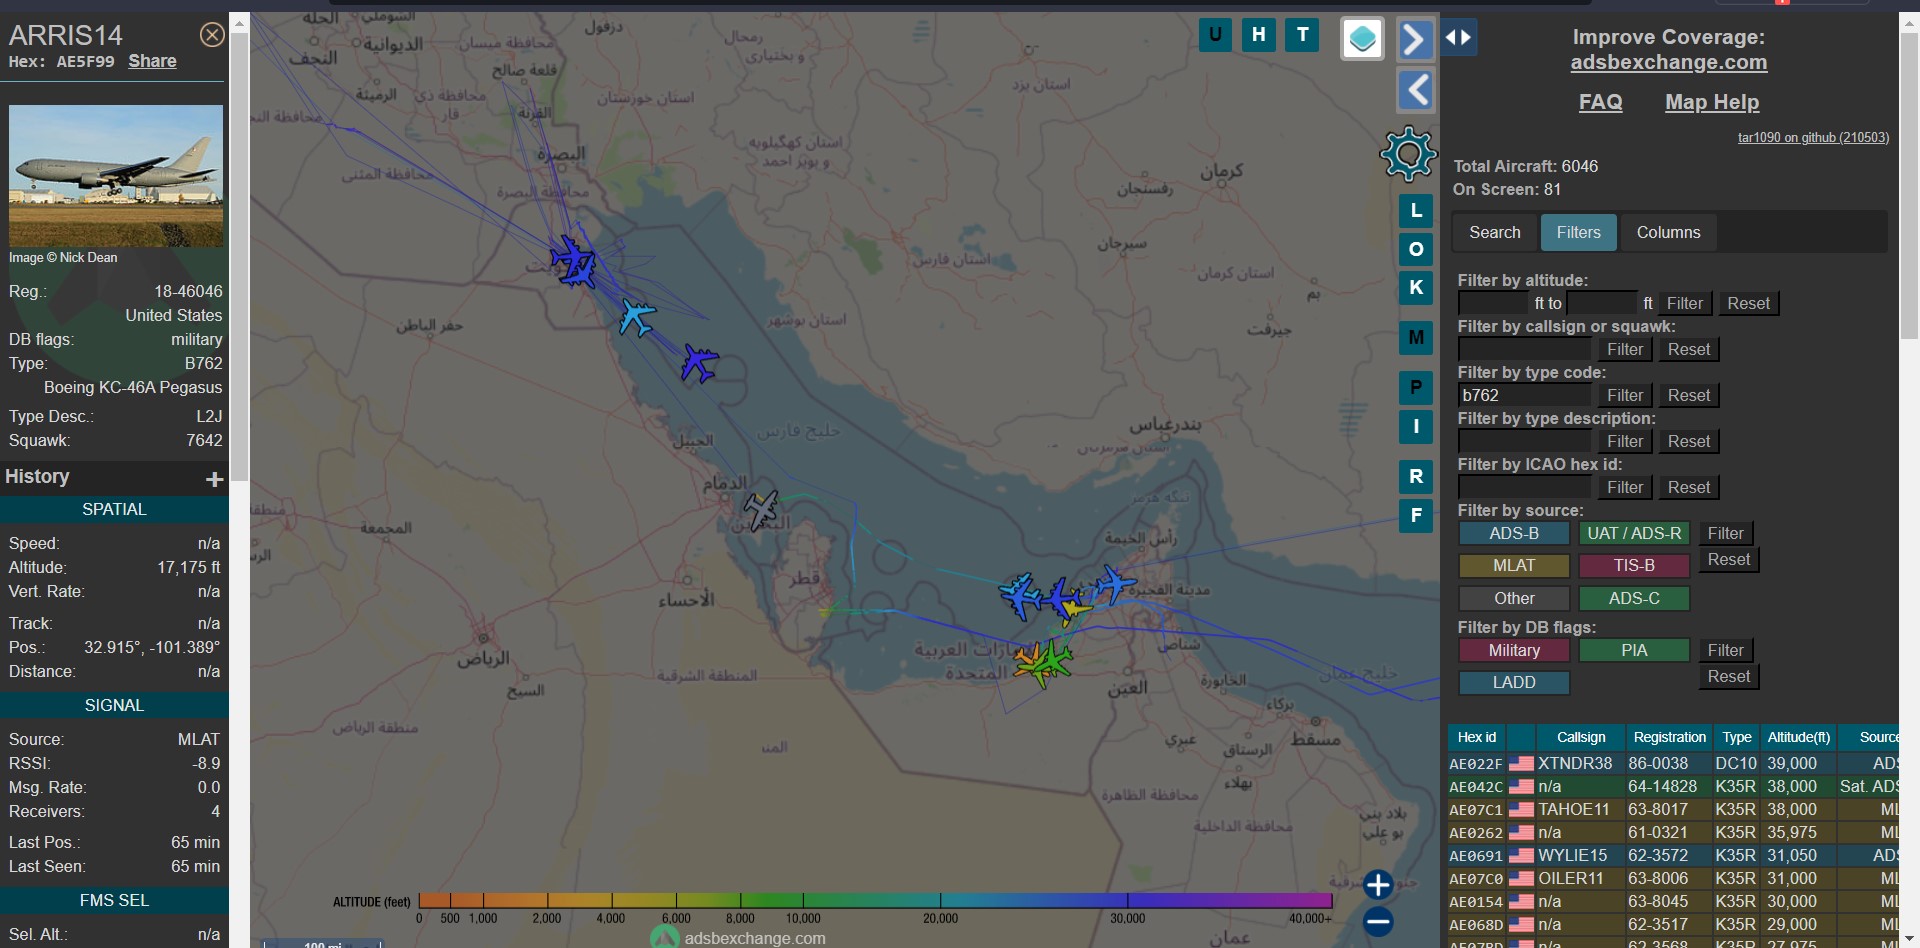
Task: Reset the type code filter
Action: point(1689,395)
